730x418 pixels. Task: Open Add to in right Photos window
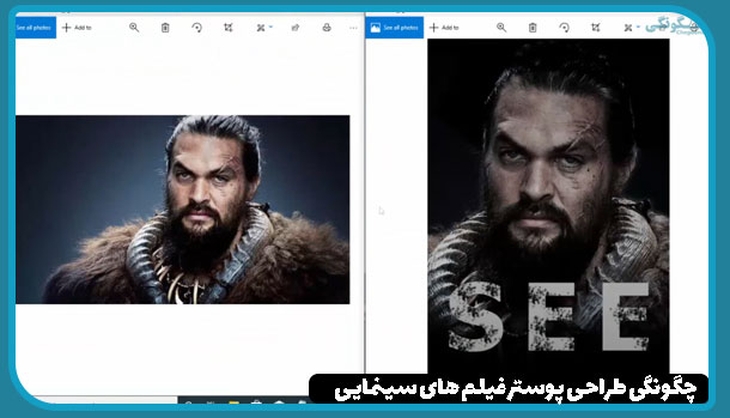click(x=444, y=27)
